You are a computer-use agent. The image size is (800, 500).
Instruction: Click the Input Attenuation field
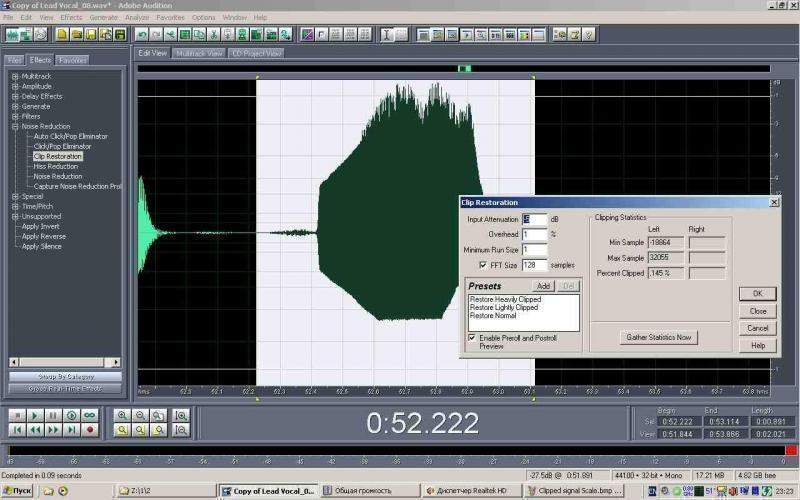(534, 219)
